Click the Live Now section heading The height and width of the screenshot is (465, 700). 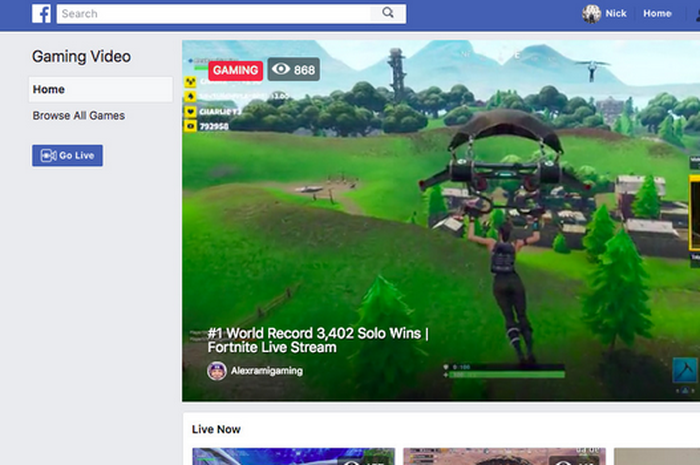tap(216, 429)
